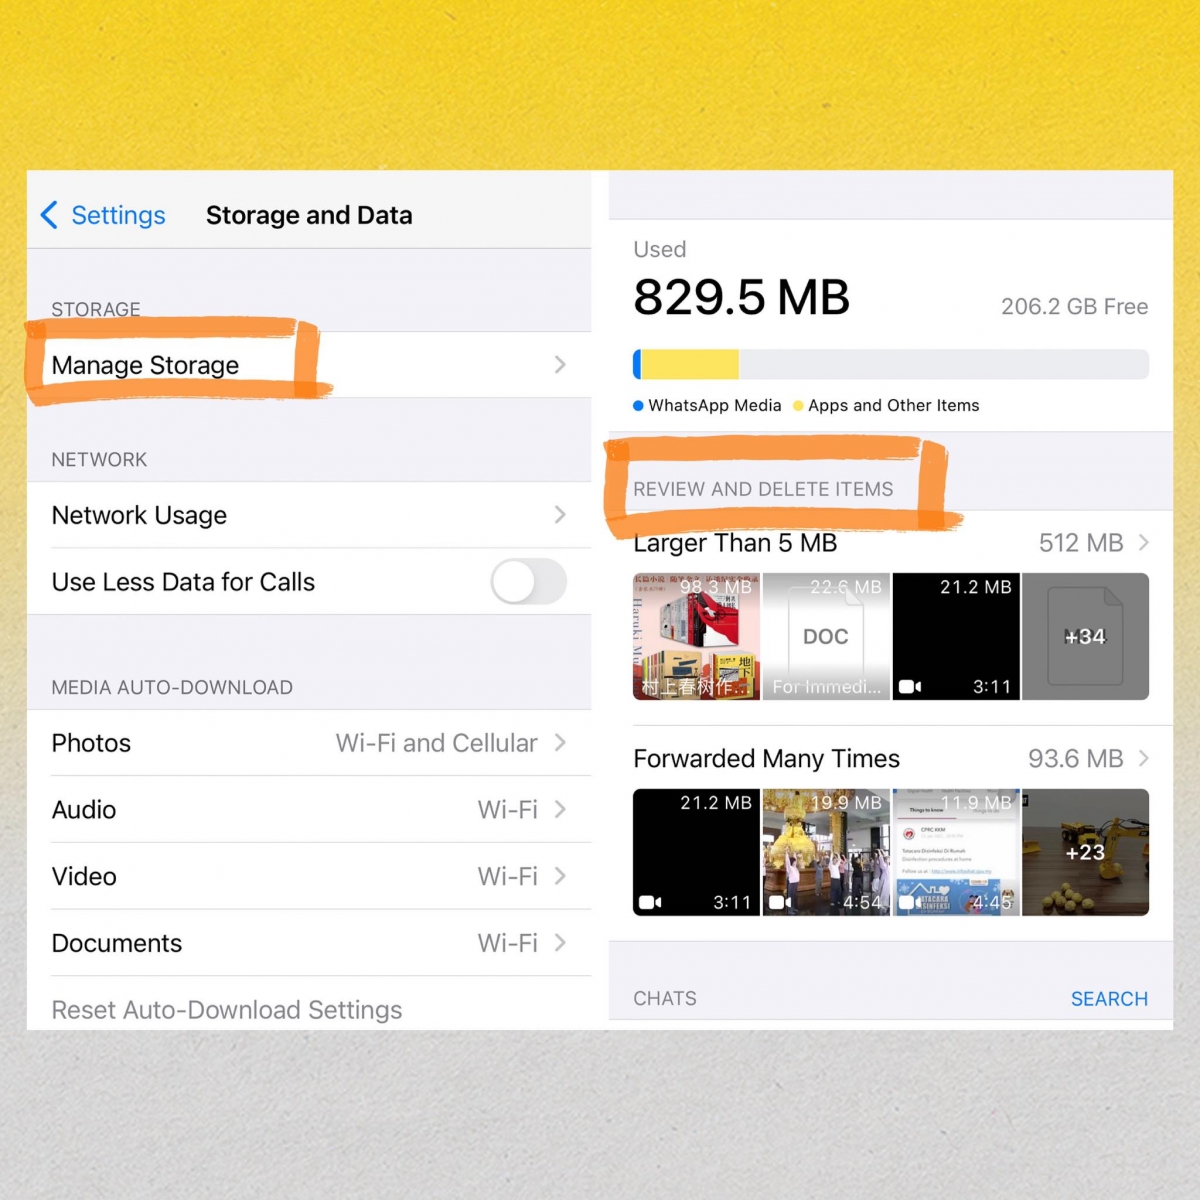Tap the back chevron next to Settings
The width and height of the screenshot is (1200, 1200).
tap(48, 215)
